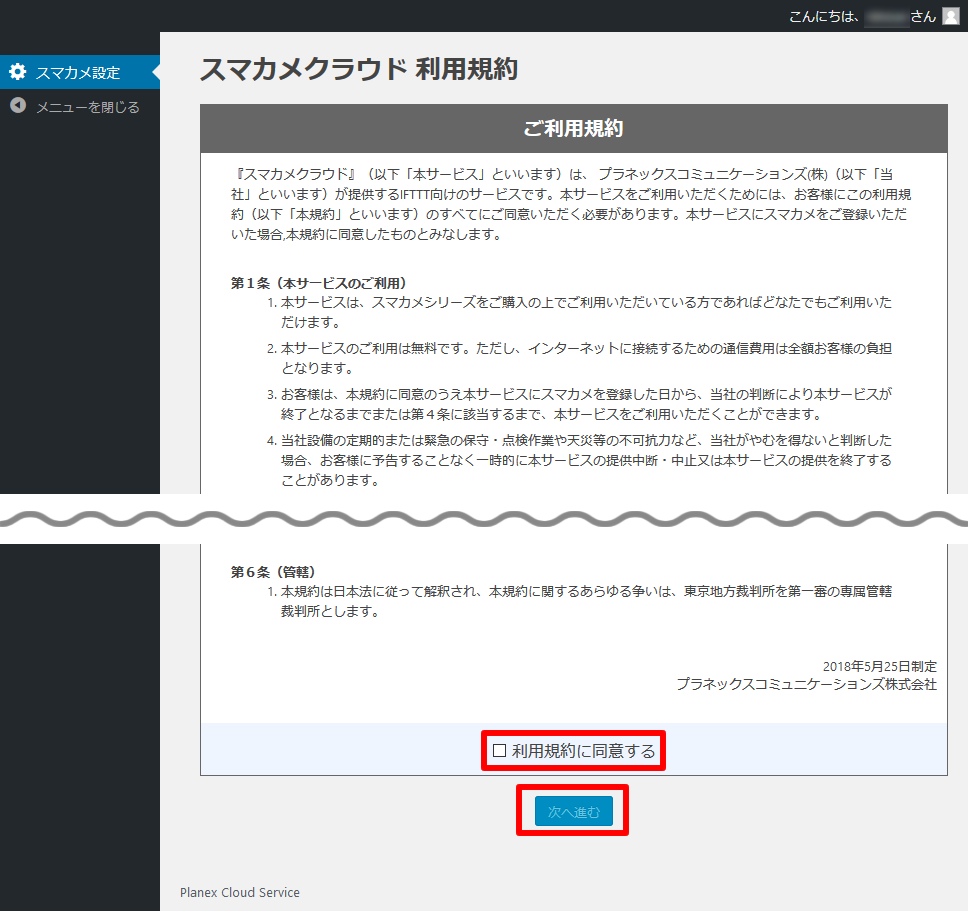Click the user avatar icon at top right
Viewport: 968px width, 911px height.
tap(951, 16)
